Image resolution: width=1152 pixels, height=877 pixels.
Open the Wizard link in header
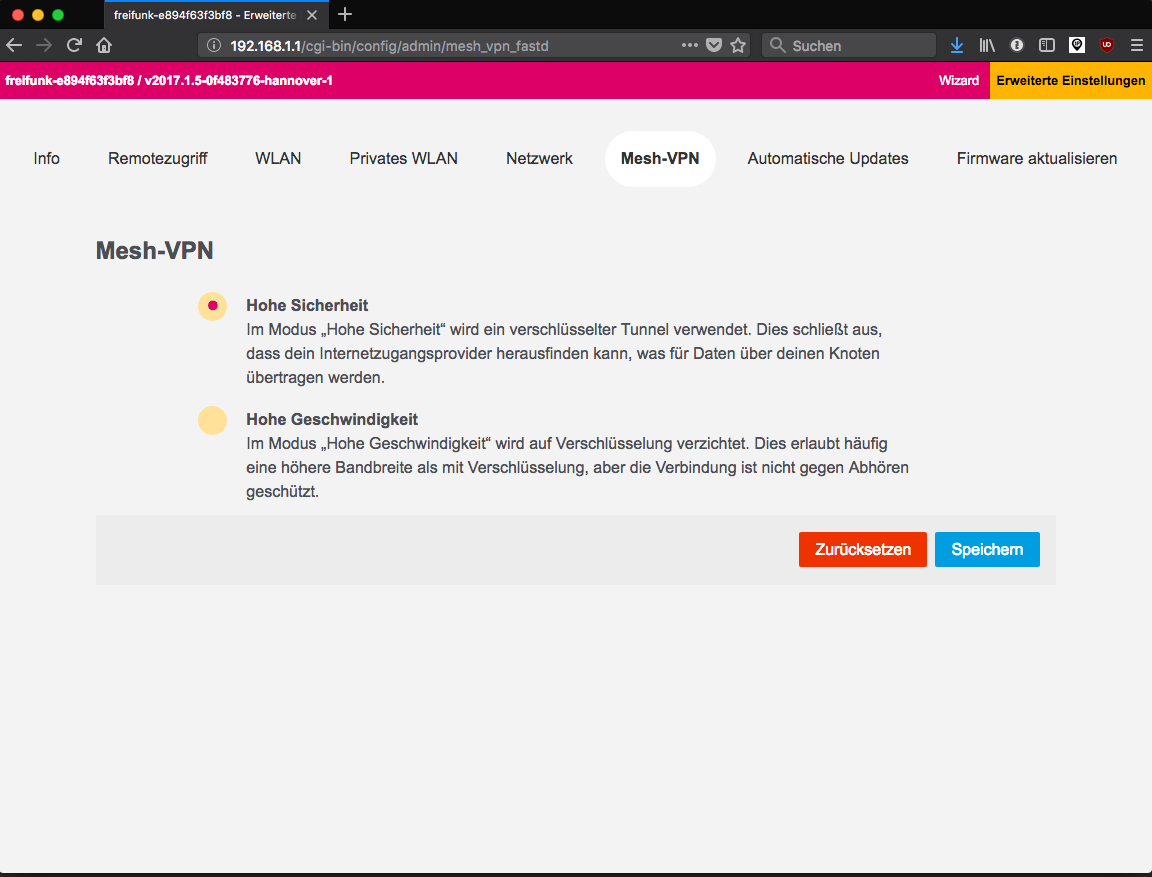[958, 81]
